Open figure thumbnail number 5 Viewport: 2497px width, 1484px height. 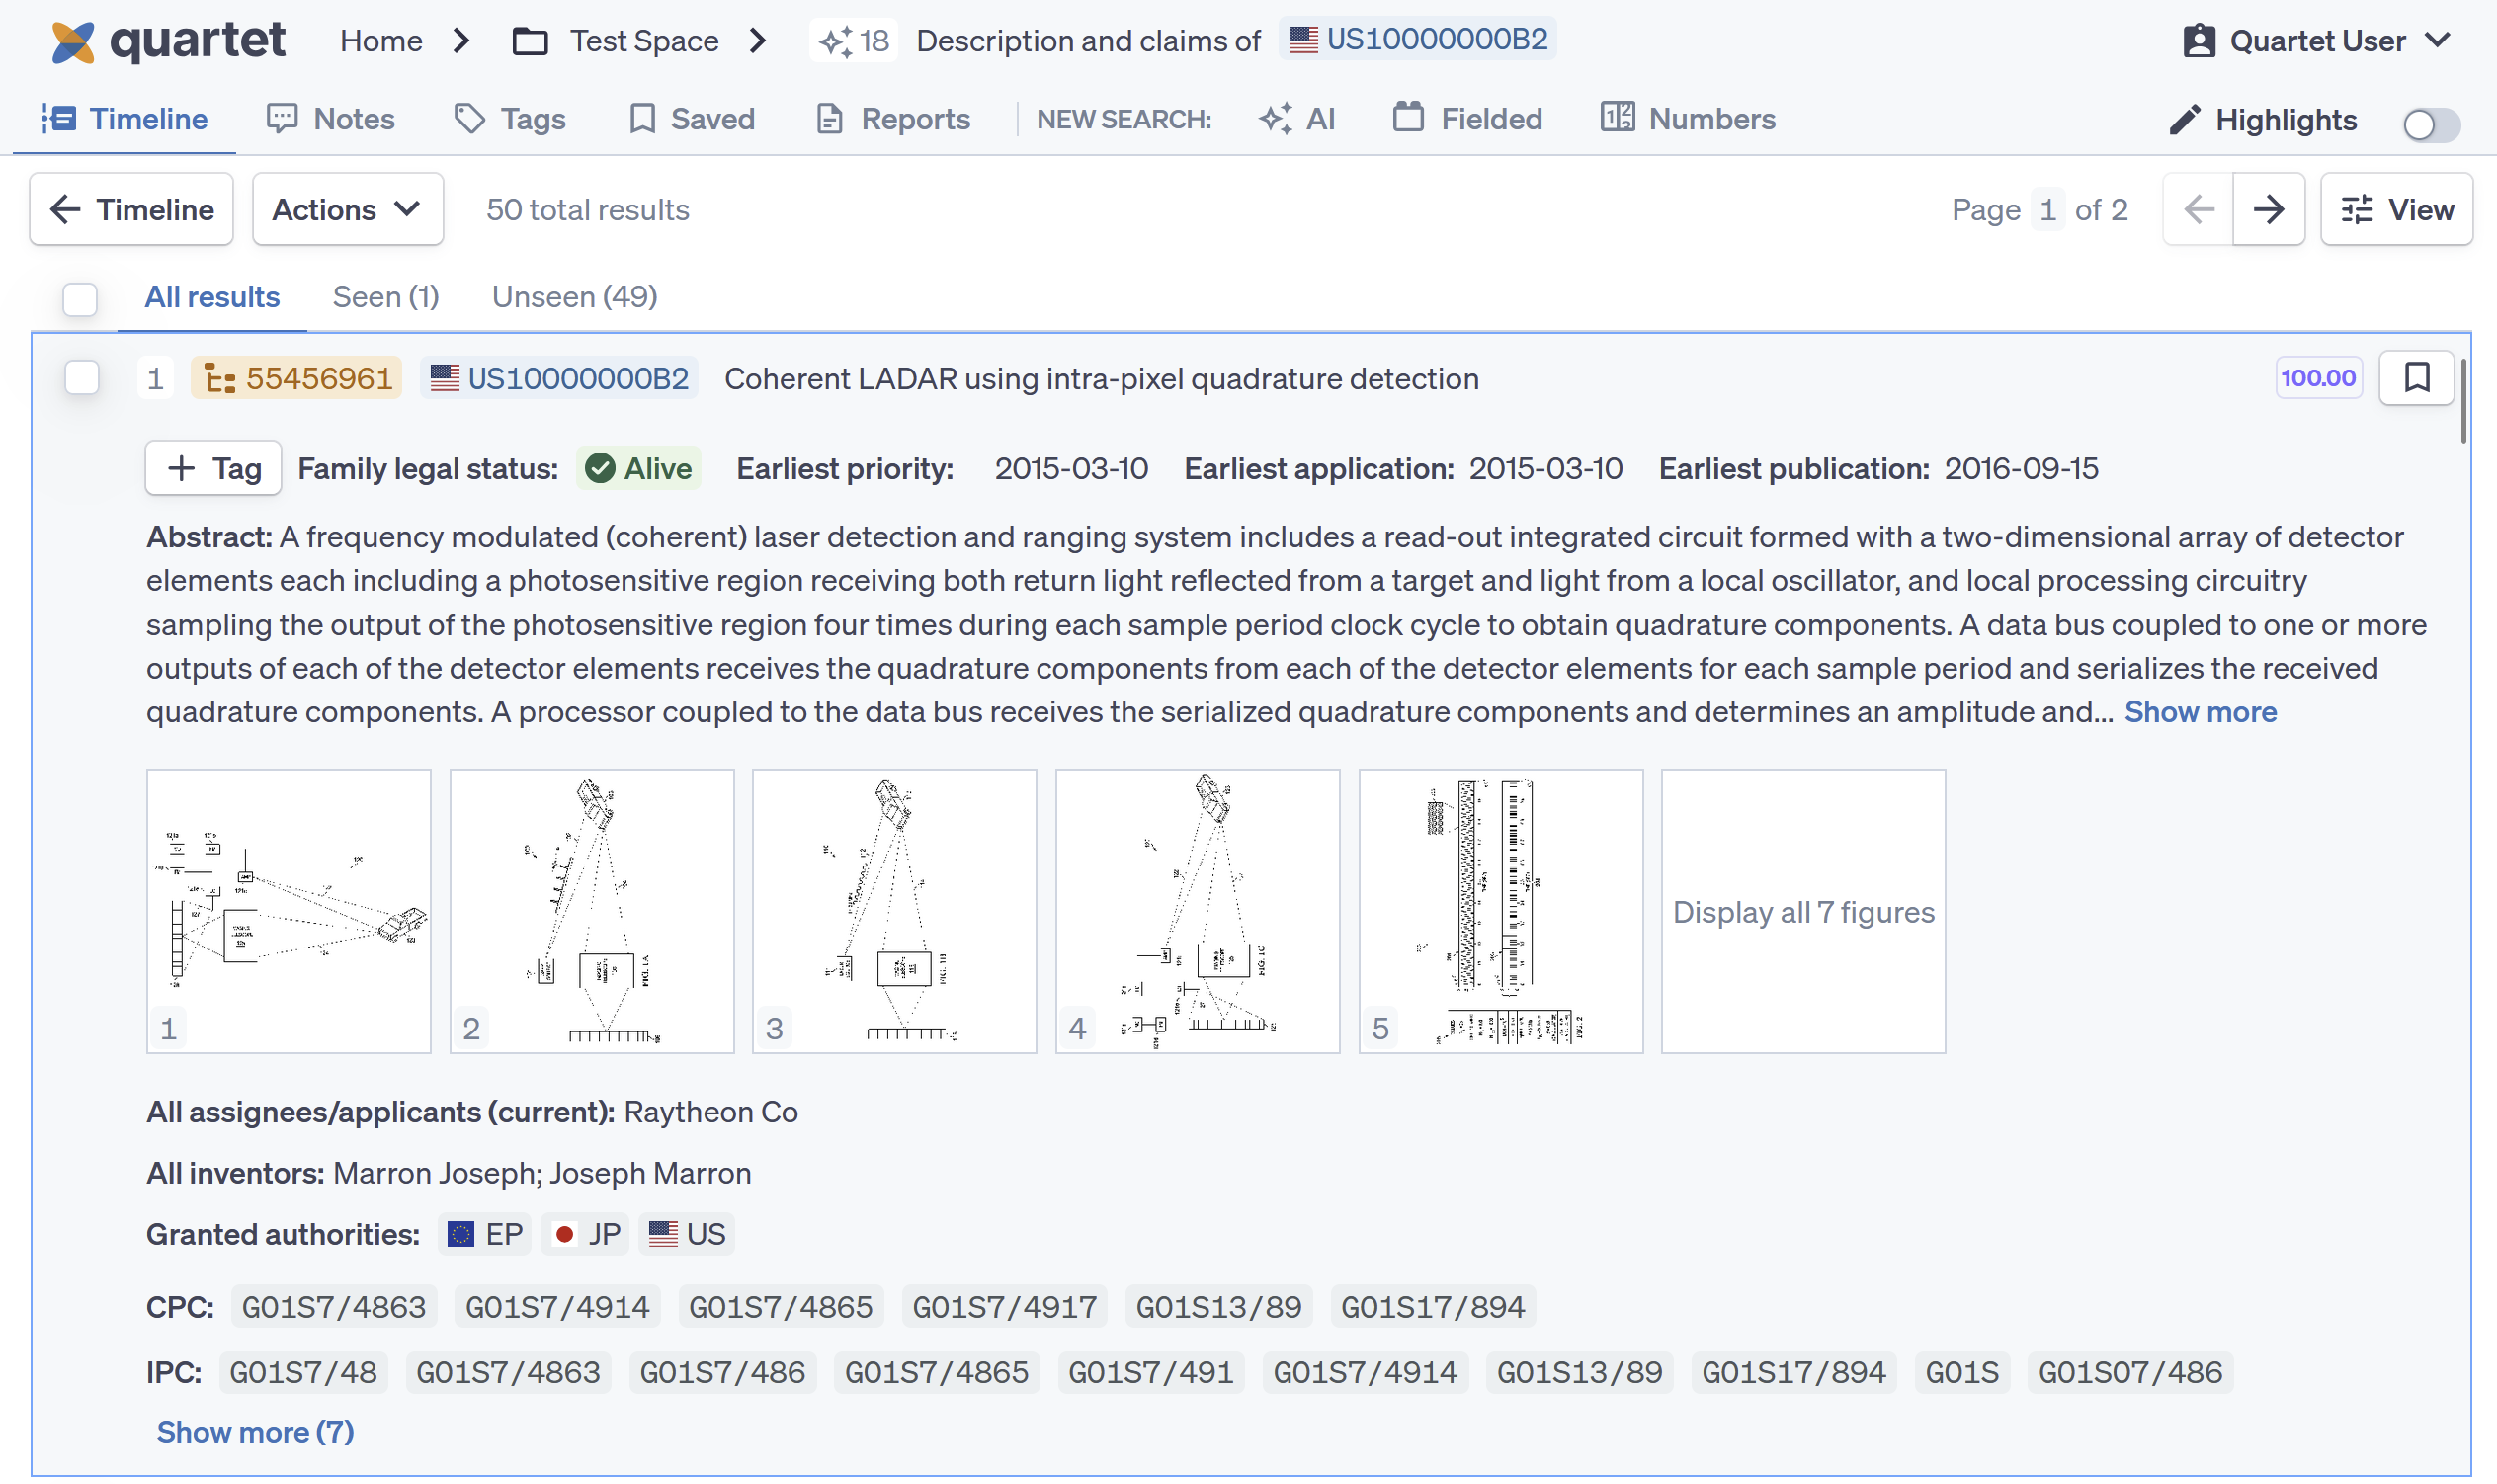pyautogui.click(x=1500, y=911)
